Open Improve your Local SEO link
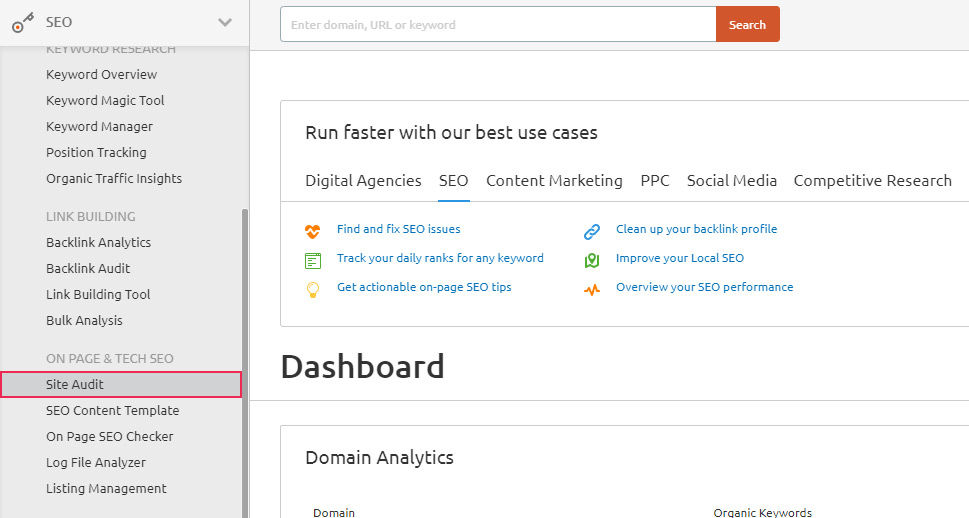This screenshot has height=518, width=969. (x=680, y=258)
